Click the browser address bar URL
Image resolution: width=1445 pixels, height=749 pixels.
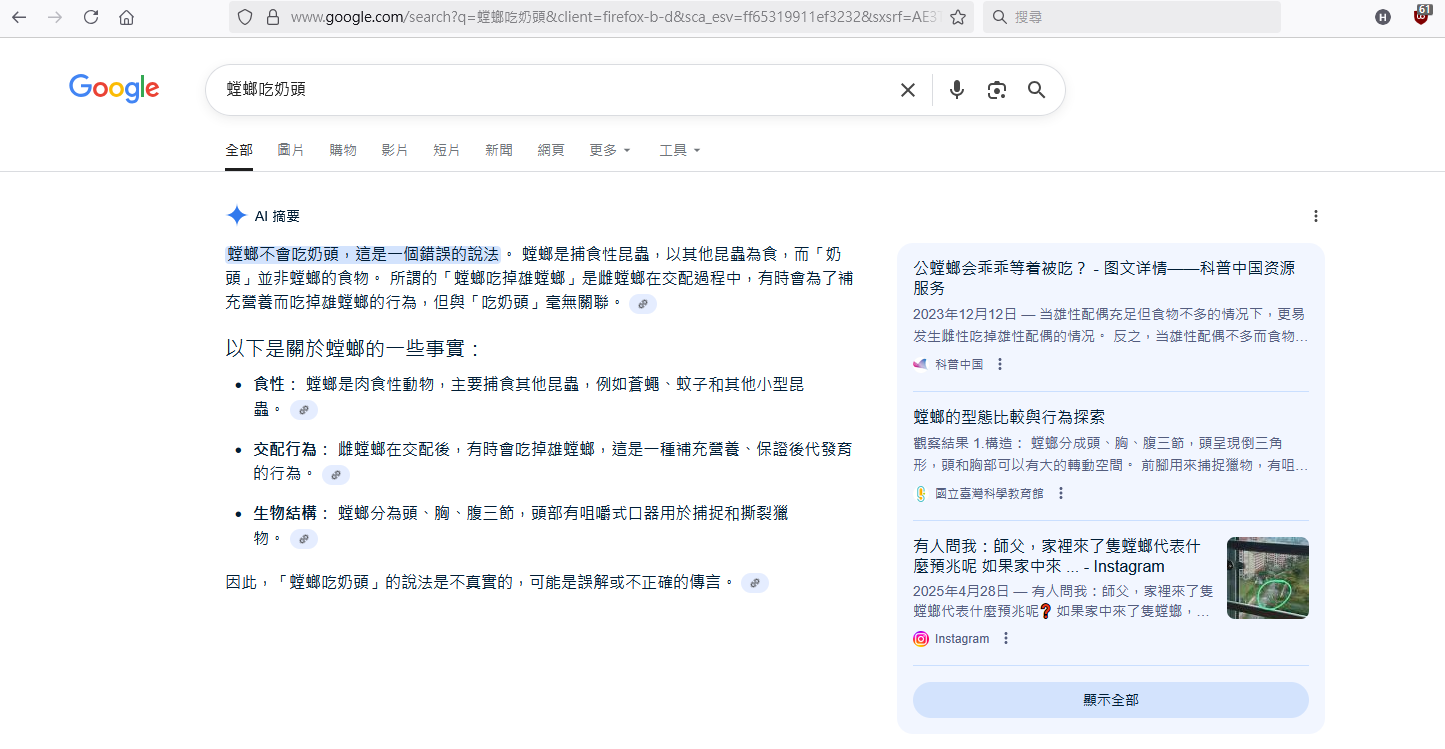tap(615, 17)
